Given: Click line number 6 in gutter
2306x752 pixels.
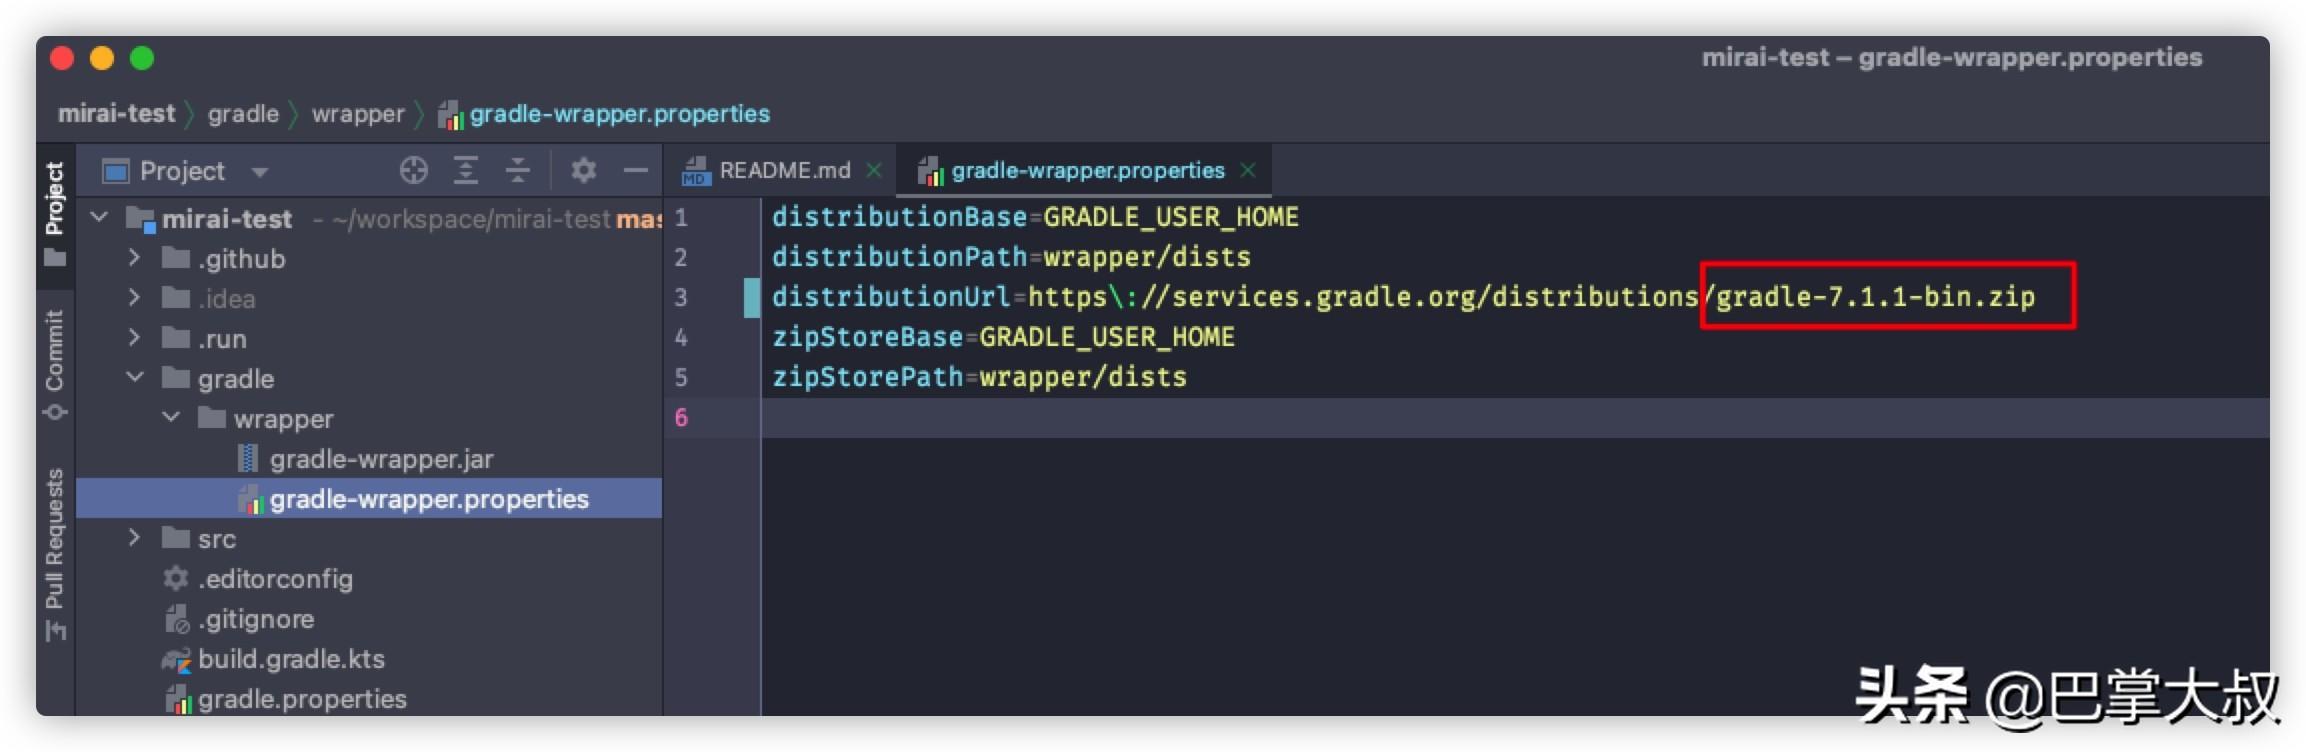Looking at the screenshot, I should point(681,417).
